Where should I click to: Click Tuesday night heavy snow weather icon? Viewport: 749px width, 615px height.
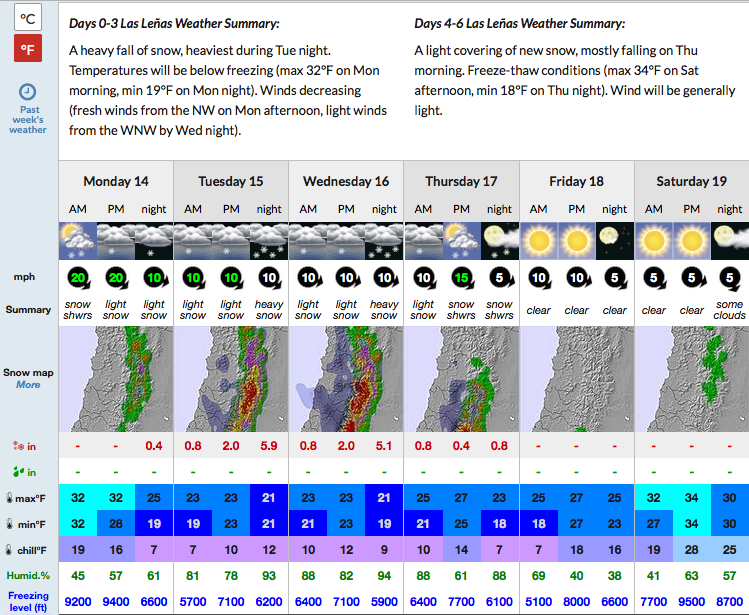(x=269, y=241)
